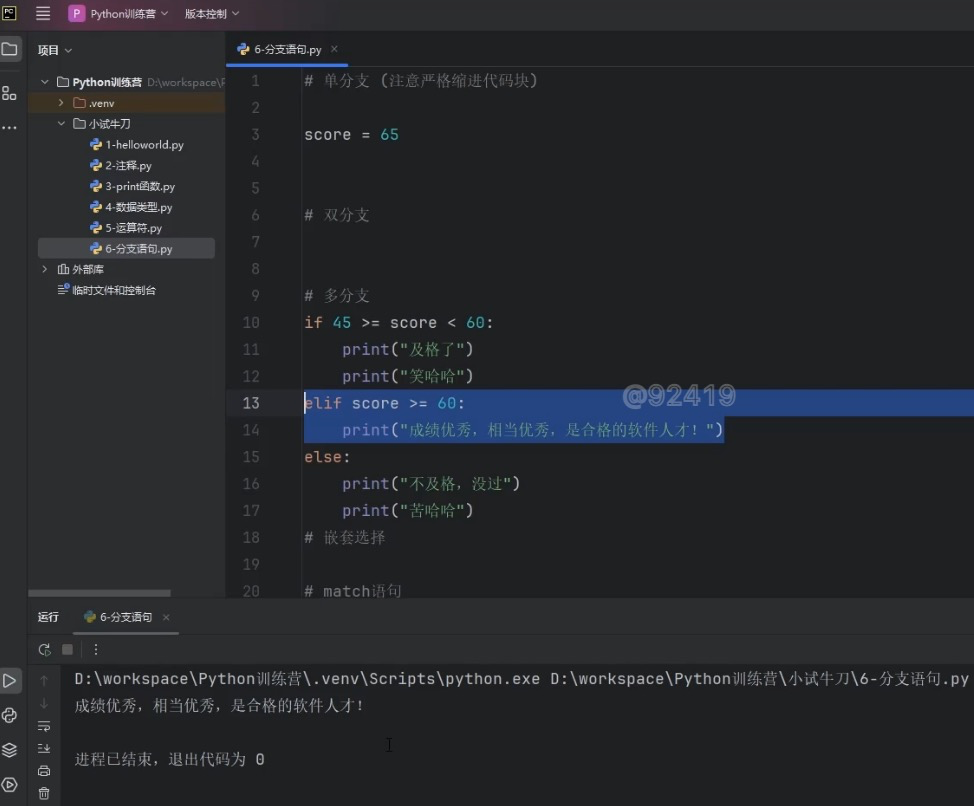The width and height of the screenshot is (974, 806).
Task: Select 临时文件和控制台 node
Action: point(106,290)
